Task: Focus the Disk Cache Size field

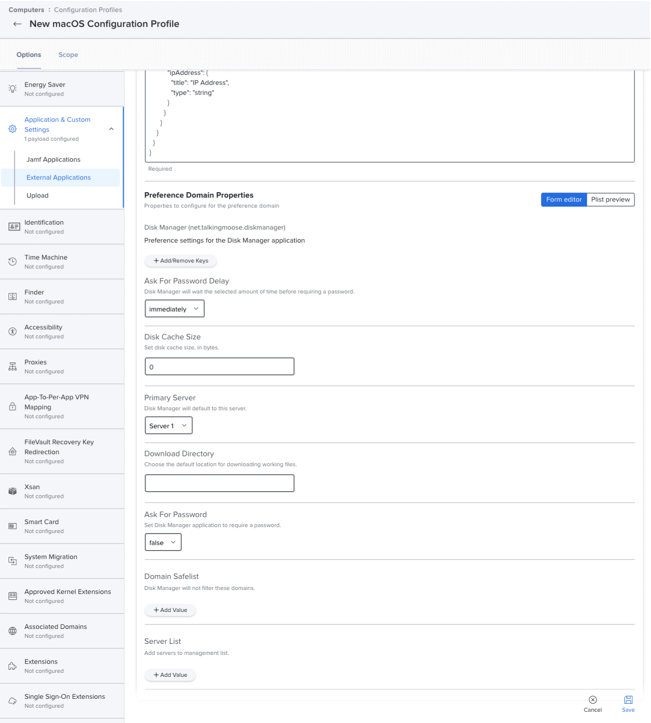Action: [x=219, y=367]
